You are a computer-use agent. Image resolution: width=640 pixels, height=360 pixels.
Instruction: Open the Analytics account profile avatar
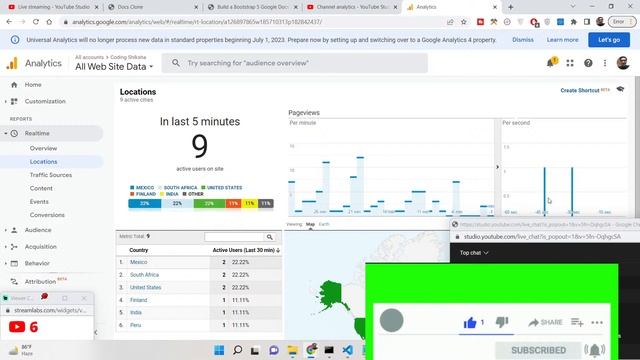623,63
